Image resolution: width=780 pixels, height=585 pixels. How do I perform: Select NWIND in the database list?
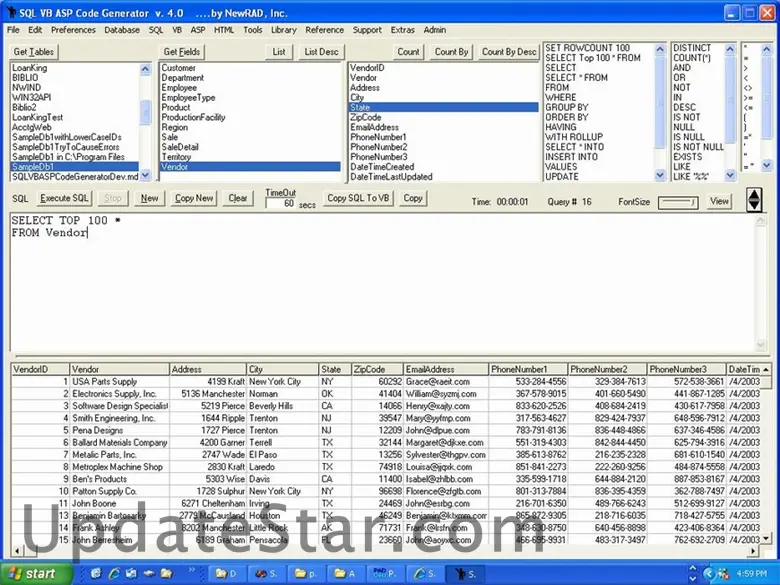75,88
